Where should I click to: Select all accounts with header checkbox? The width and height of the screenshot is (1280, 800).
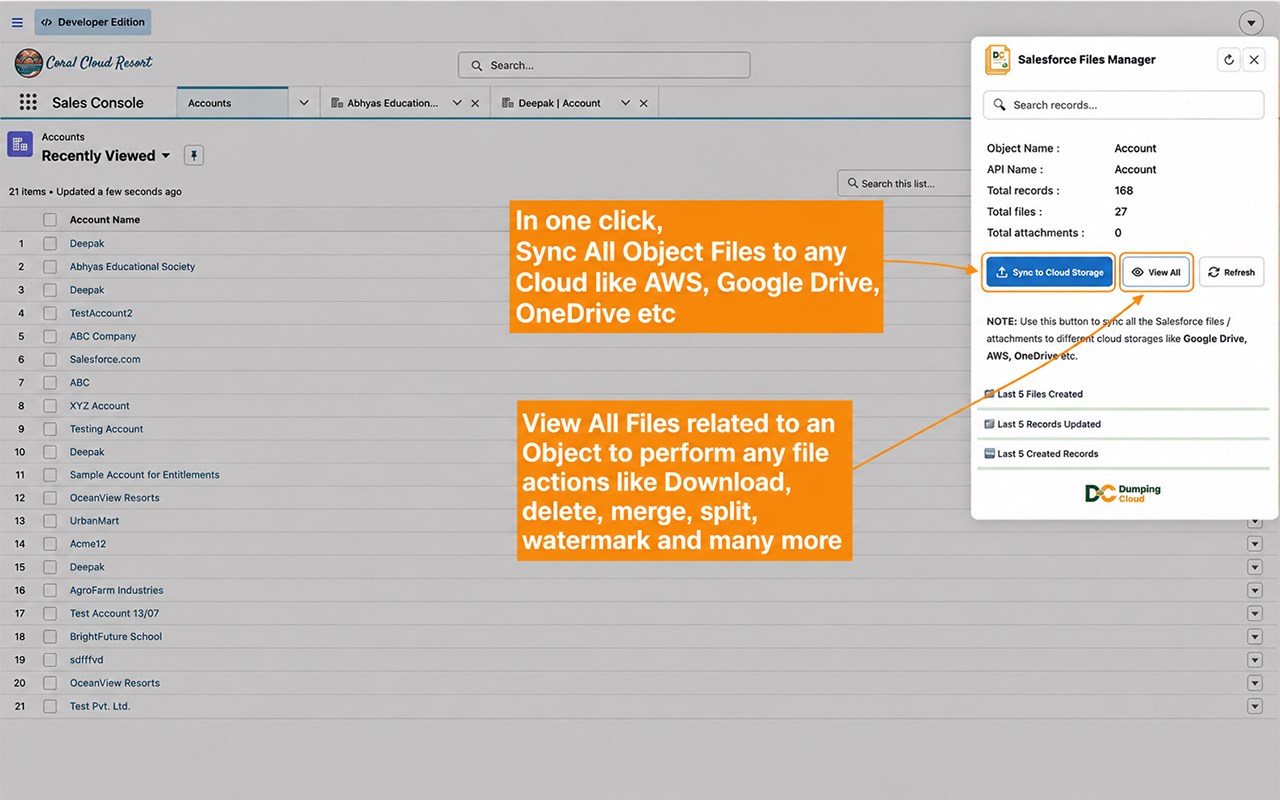click(50, 220)
